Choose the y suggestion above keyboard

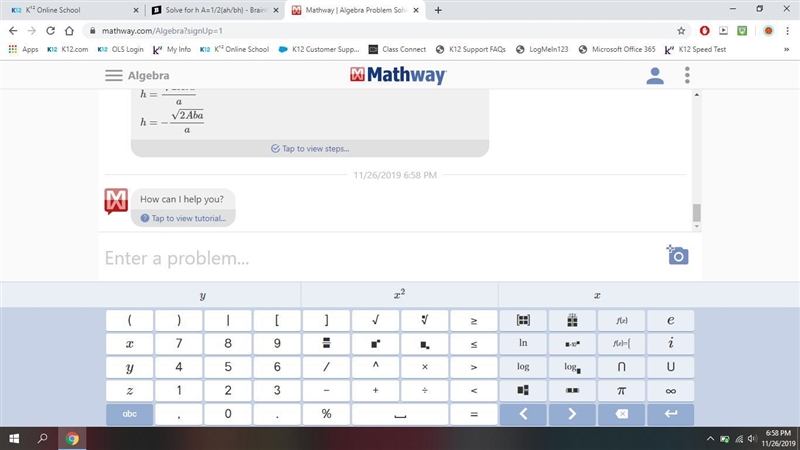pyautogui.click(x=203, y=295)
